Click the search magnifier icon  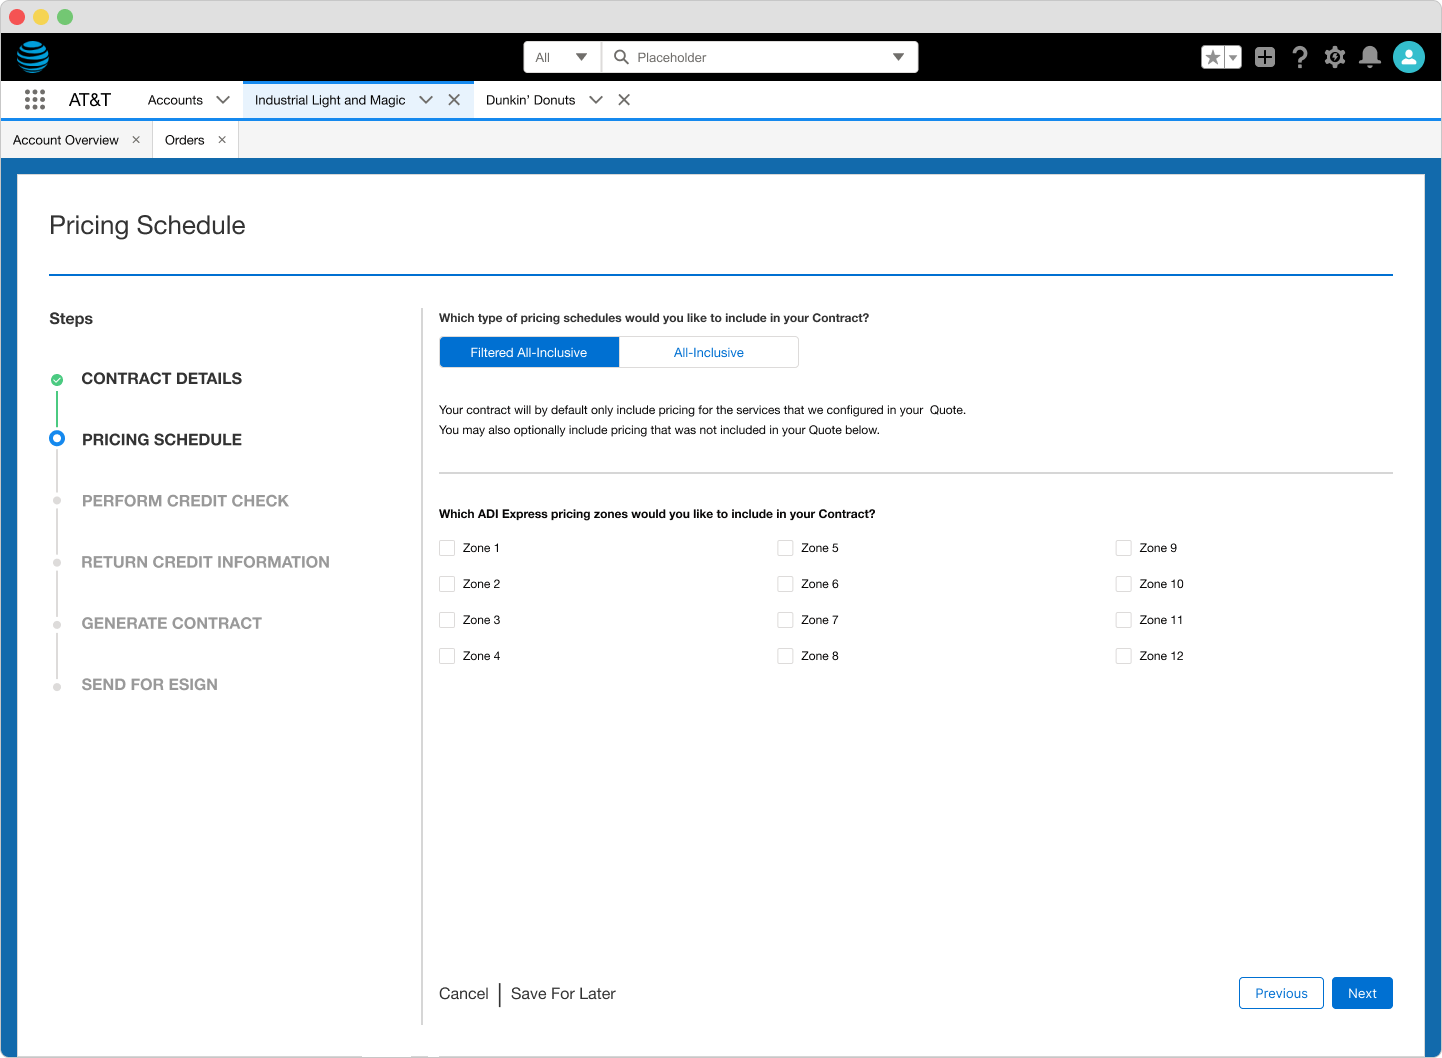click(x=621, y=57)
